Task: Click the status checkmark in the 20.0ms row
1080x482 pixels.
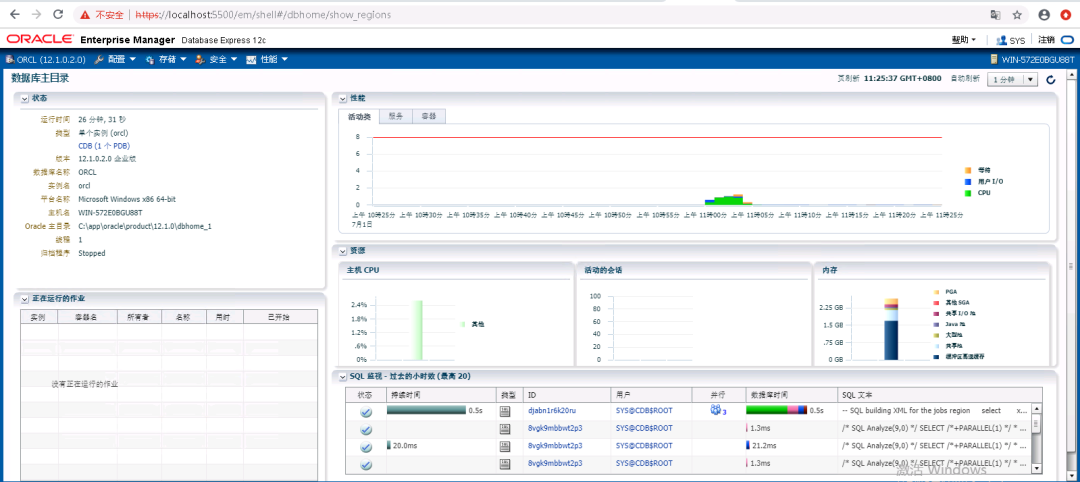Action: 366,447
